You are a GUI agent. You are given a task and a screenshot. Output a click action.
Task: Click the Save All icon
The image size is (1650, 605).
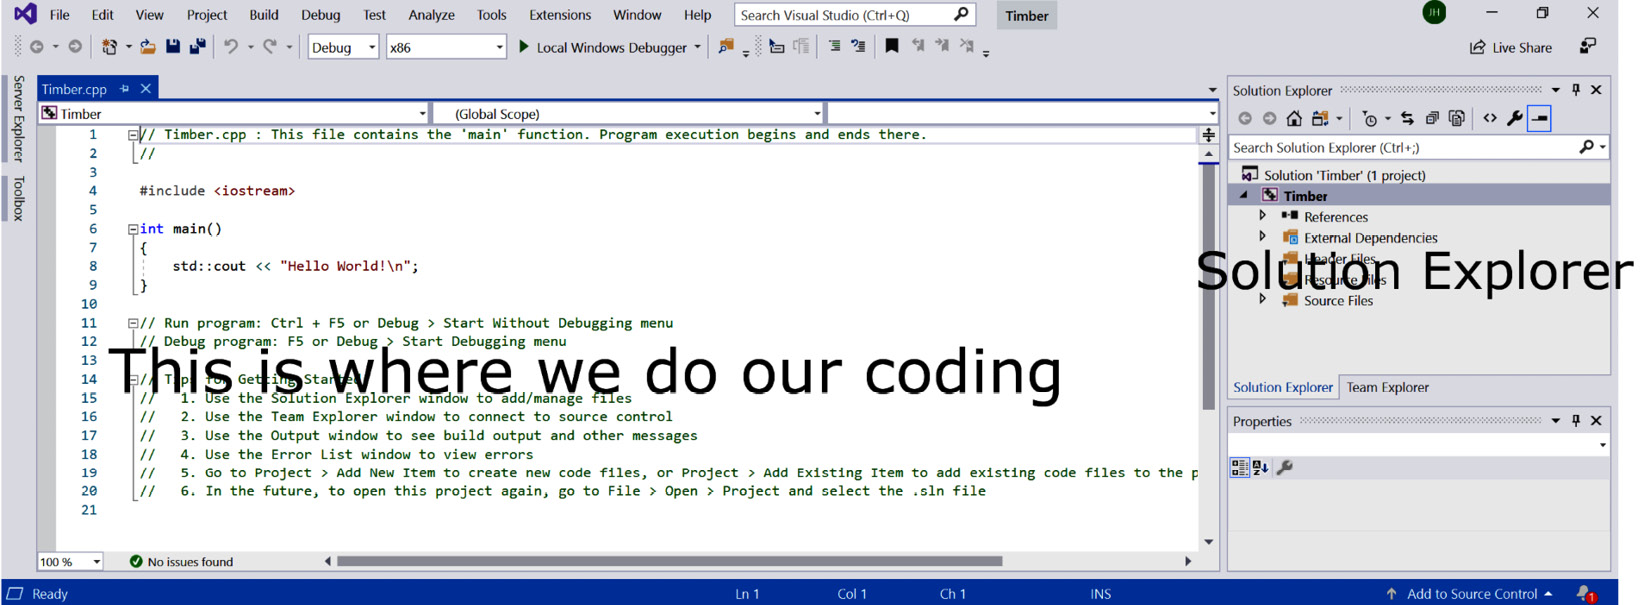click(x=198, y=47)
